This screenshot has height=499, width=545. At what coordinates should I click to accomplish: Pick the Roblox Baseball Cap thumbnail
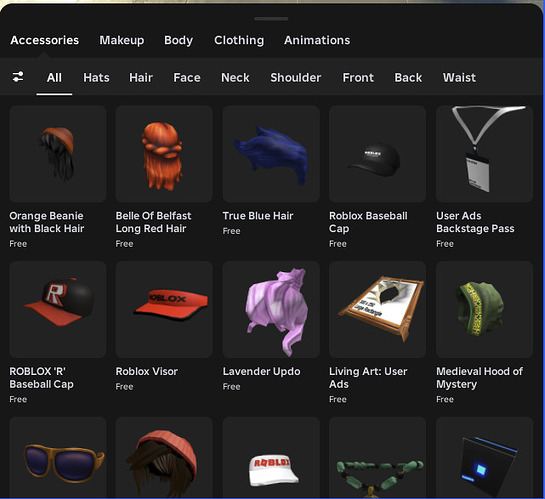click(x=377, y=154)
